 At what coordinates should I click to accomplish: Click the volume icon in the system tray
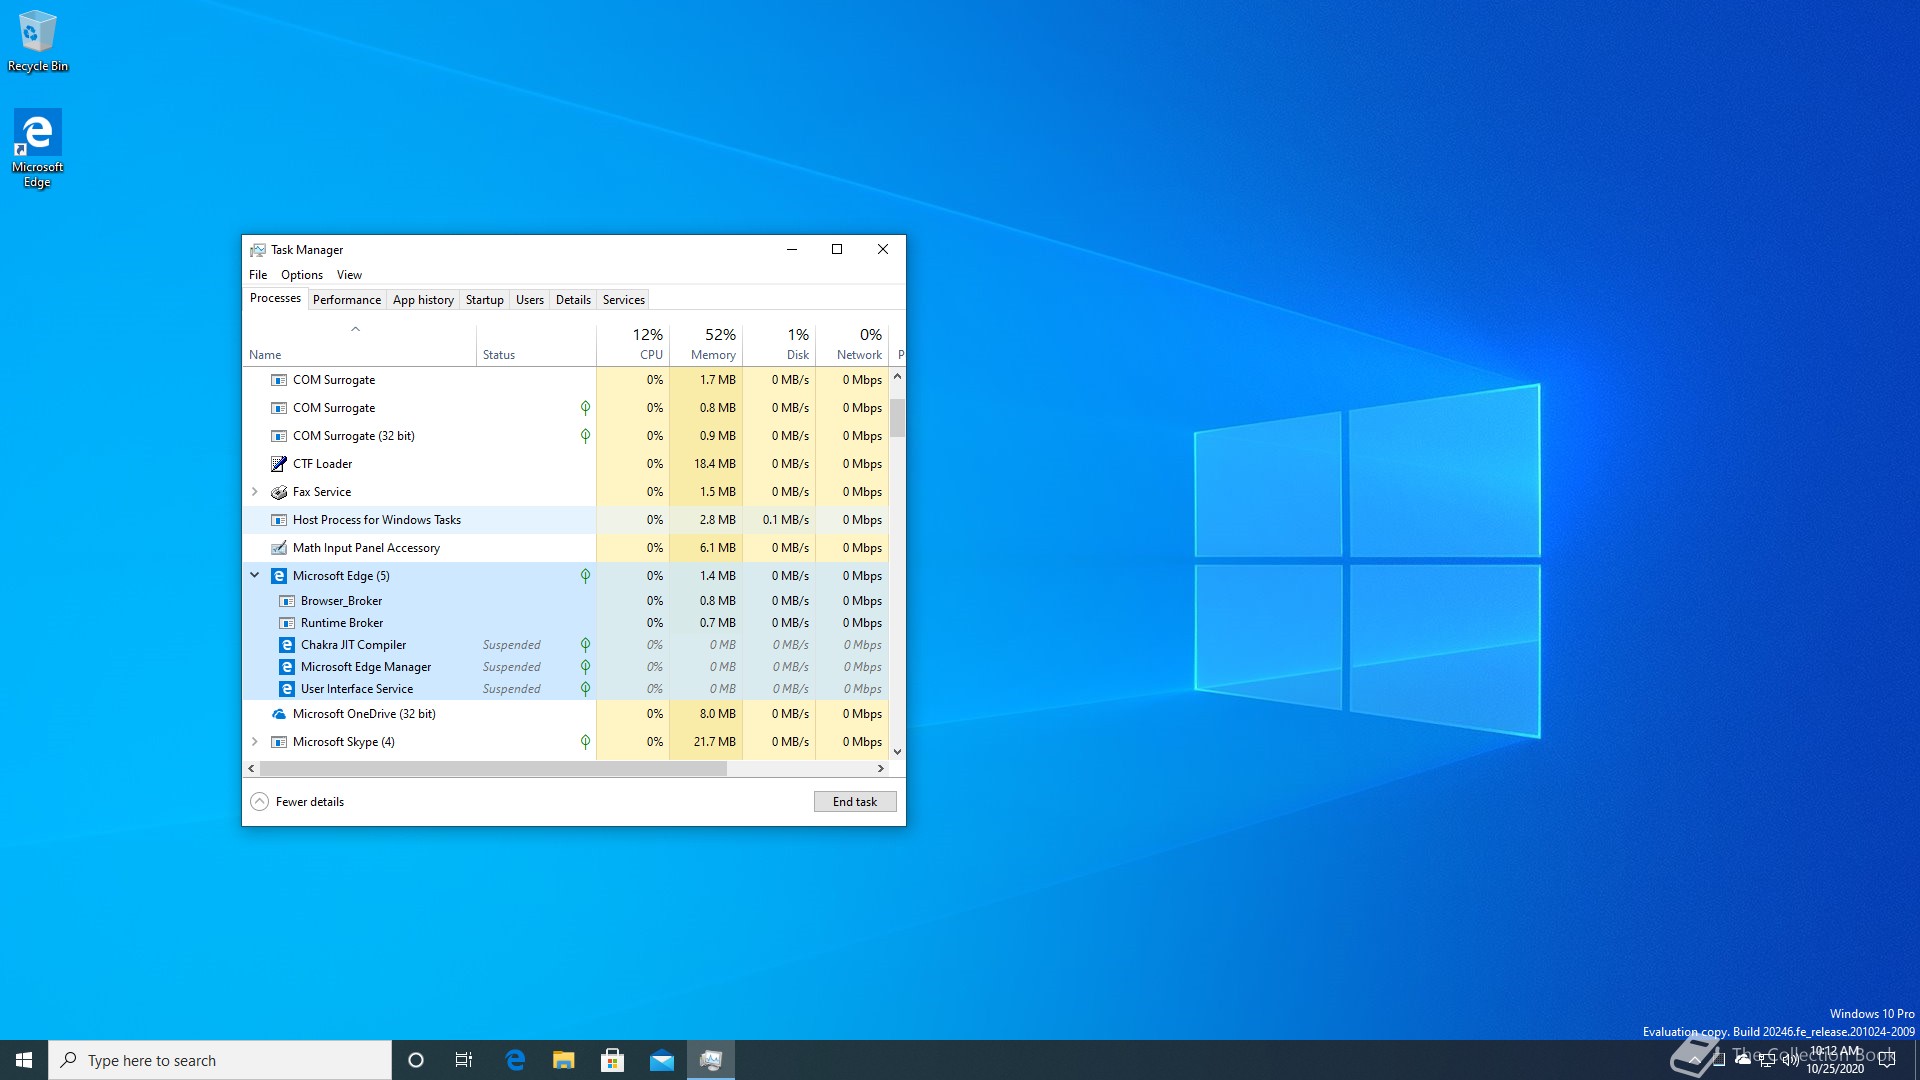tap(1790, 1060)
